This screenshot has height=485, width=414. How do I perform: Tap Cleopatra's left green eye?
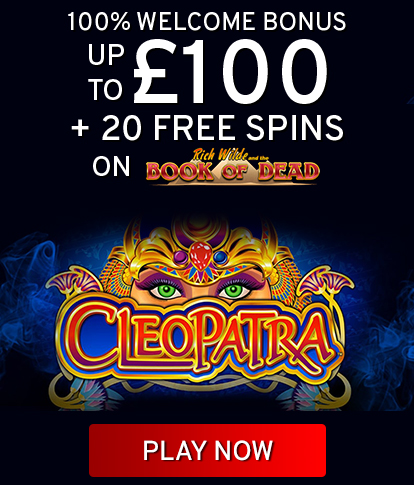coord(166,290)
